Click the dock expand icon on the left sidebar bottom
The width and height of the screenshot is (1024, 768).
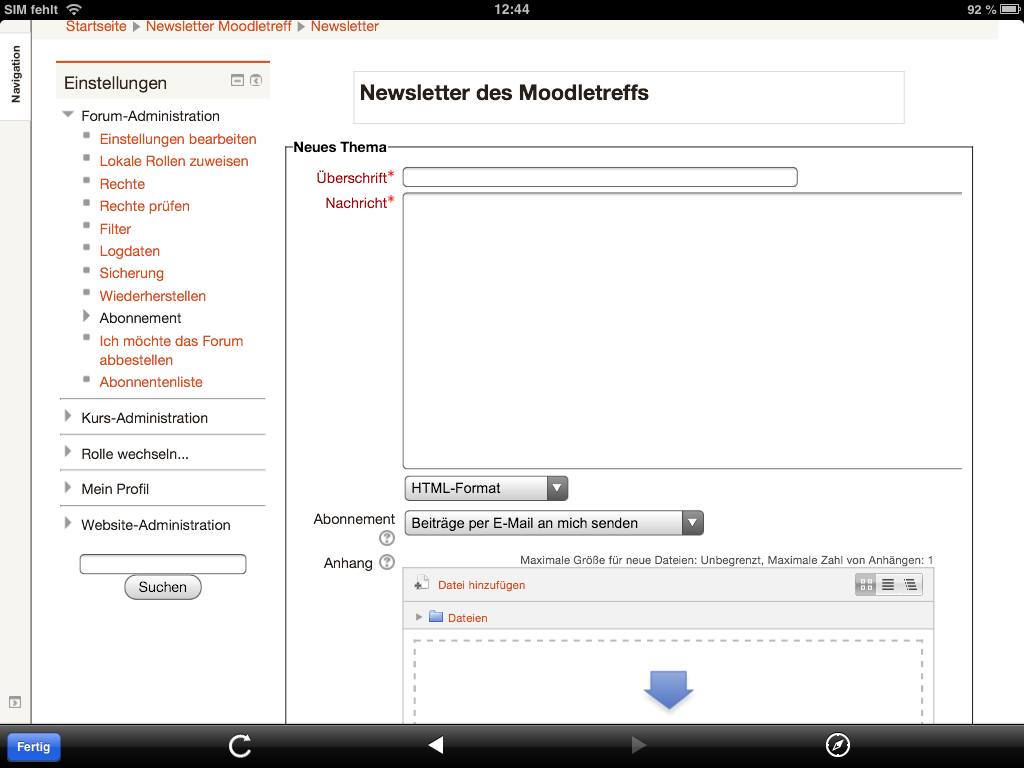coord(15,703)
